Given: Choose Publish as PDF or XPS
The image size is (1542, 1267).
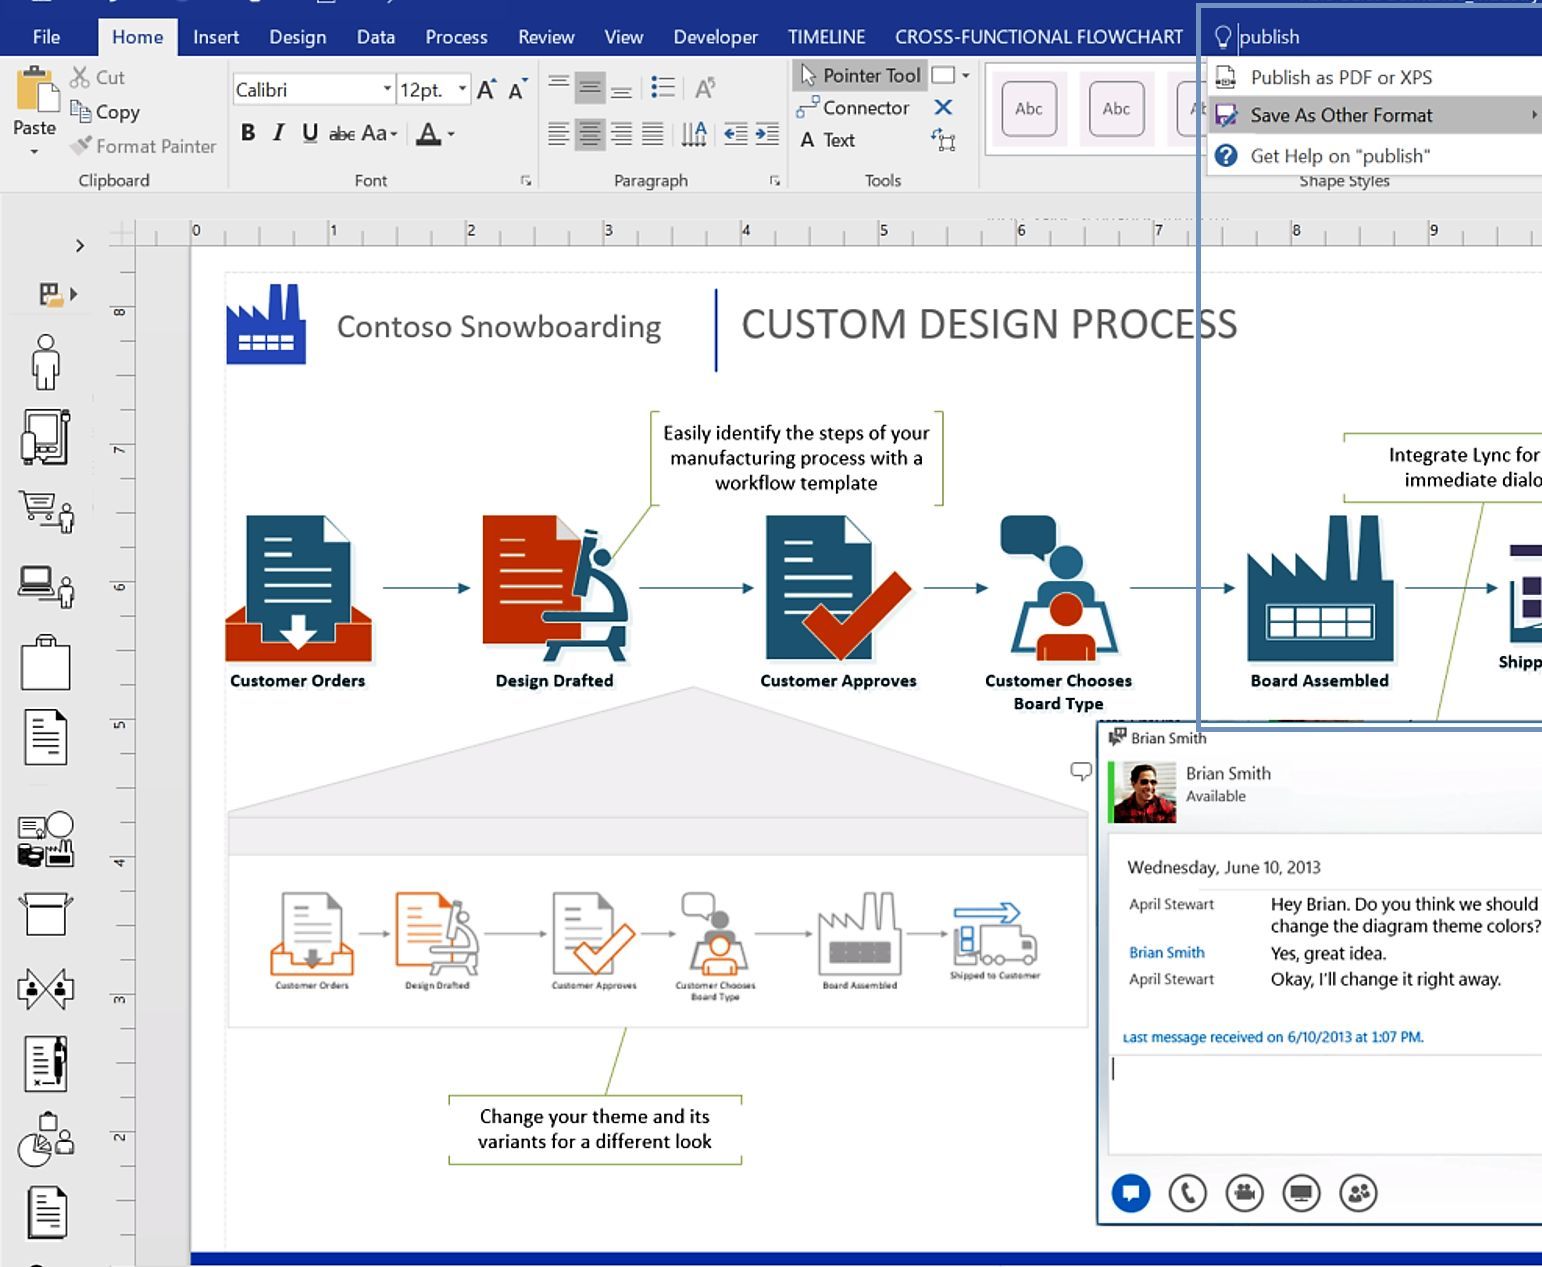Looking at the screenshot, I should [1341, 77].
